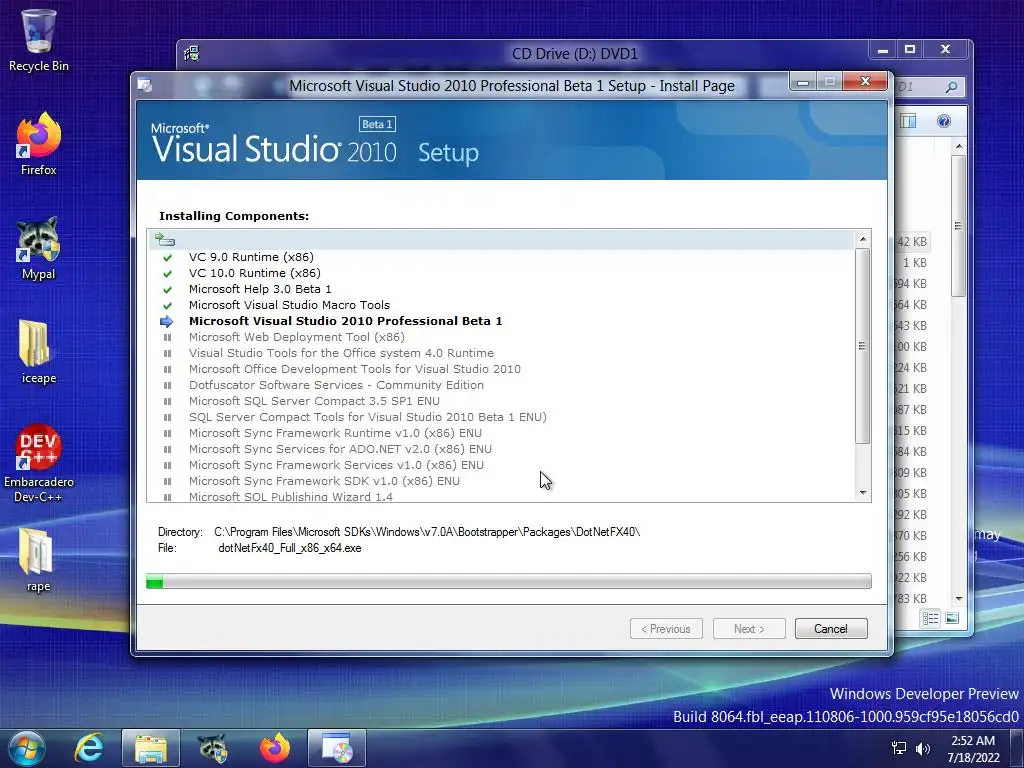Open the iceape folder on desktop
Image resolution: width=1024 pixels, height=768 pixels.
pyautogui.click(x=39, y=352)
